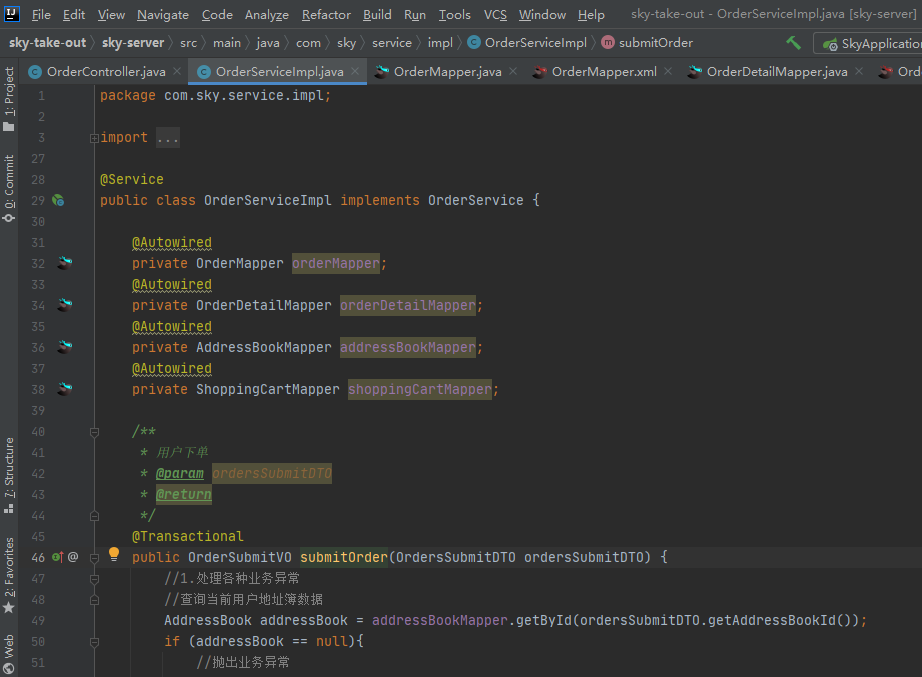Click OrderServiceImpl class in breadcrumb
Image resolution: width=922 pixels, height=677 pixels.
click(527, 43)
